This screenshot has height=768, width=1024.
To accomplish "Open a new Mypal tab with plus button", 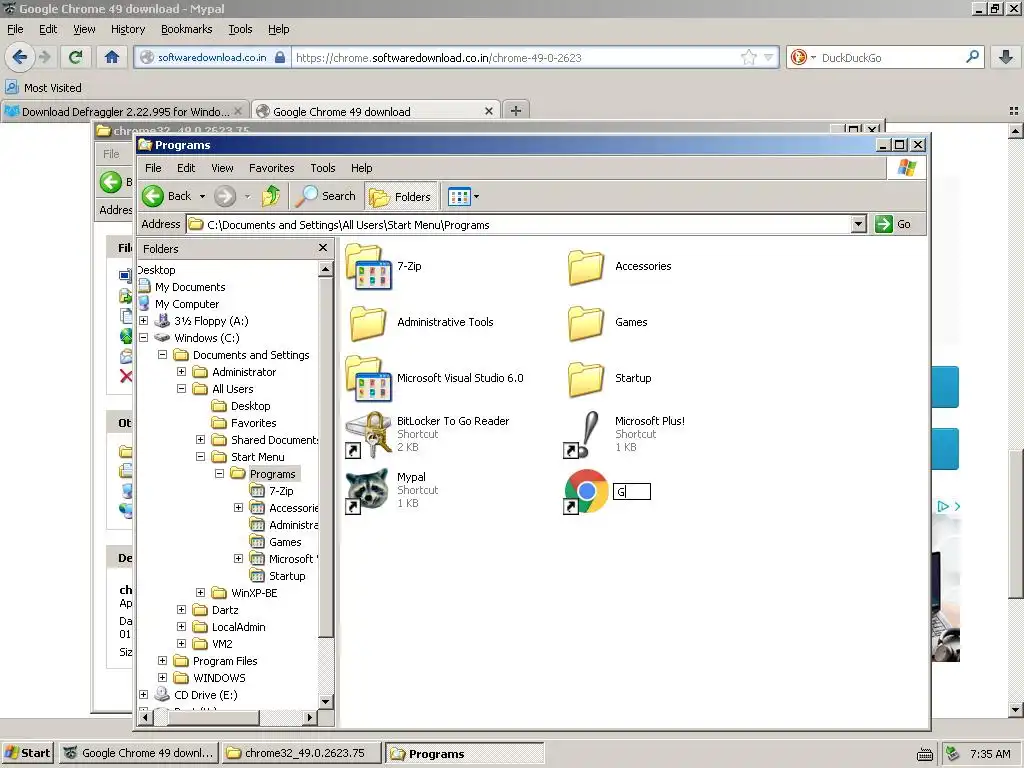I will click(x=515, y=110).
